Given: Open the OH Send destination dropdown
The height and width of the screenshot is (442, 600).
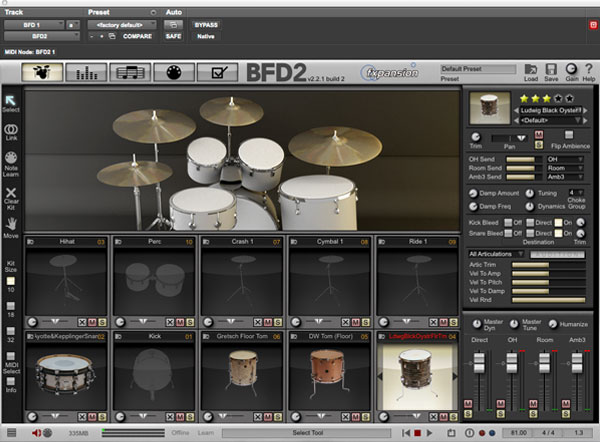Looking at the screenshot, I should 564,159.
